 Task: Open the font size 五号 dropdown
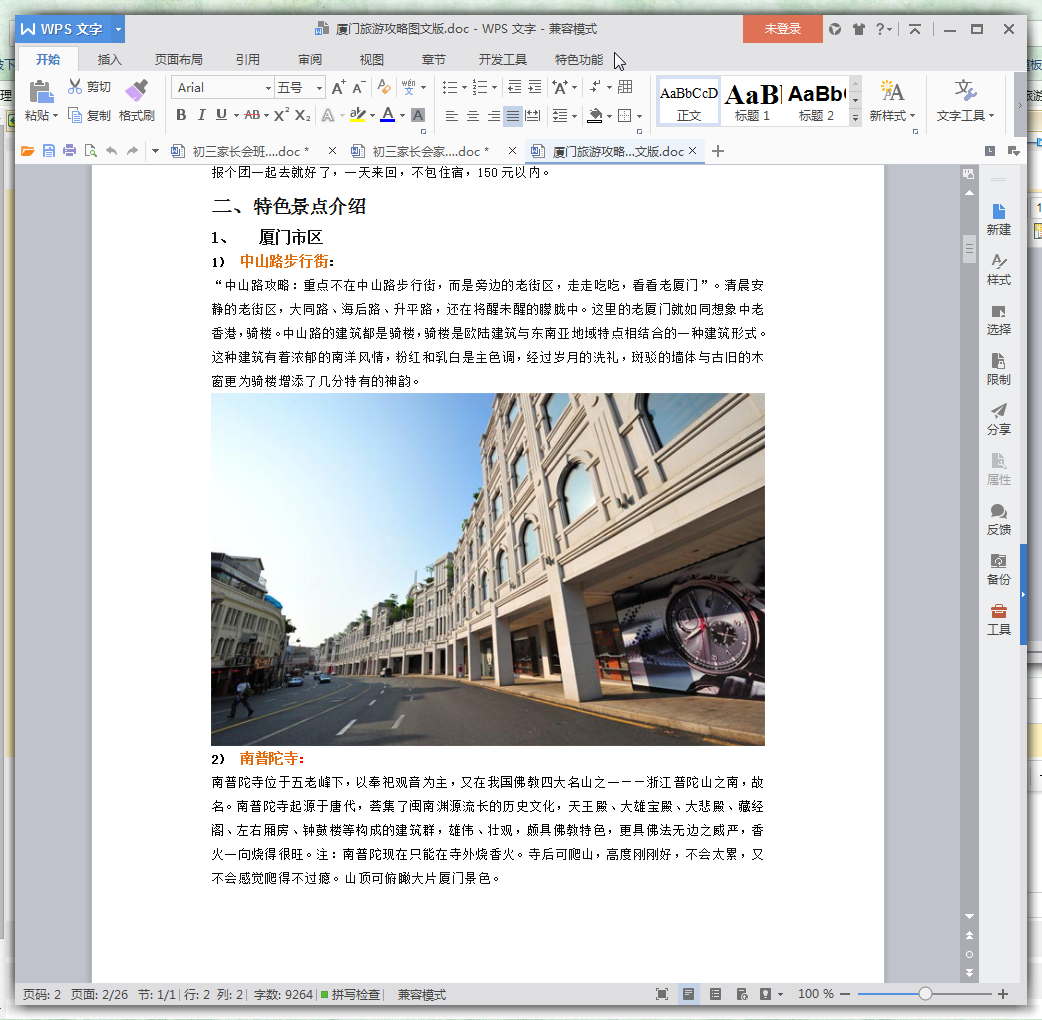[x=319, y=88]
